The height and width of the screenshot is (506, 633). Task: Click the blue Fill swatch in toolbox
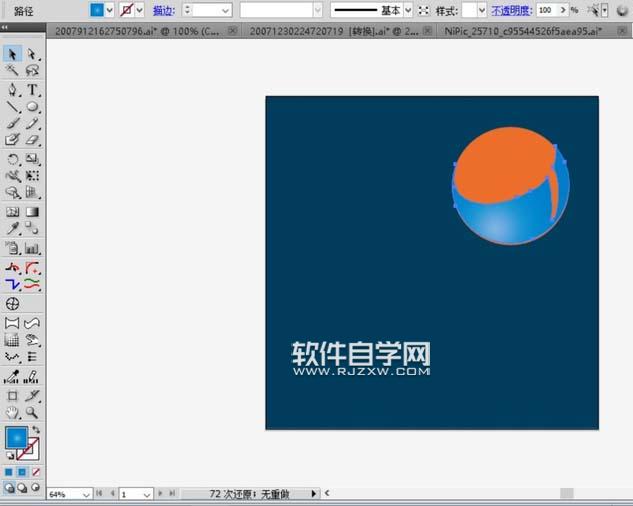click(x=16, y=437)
